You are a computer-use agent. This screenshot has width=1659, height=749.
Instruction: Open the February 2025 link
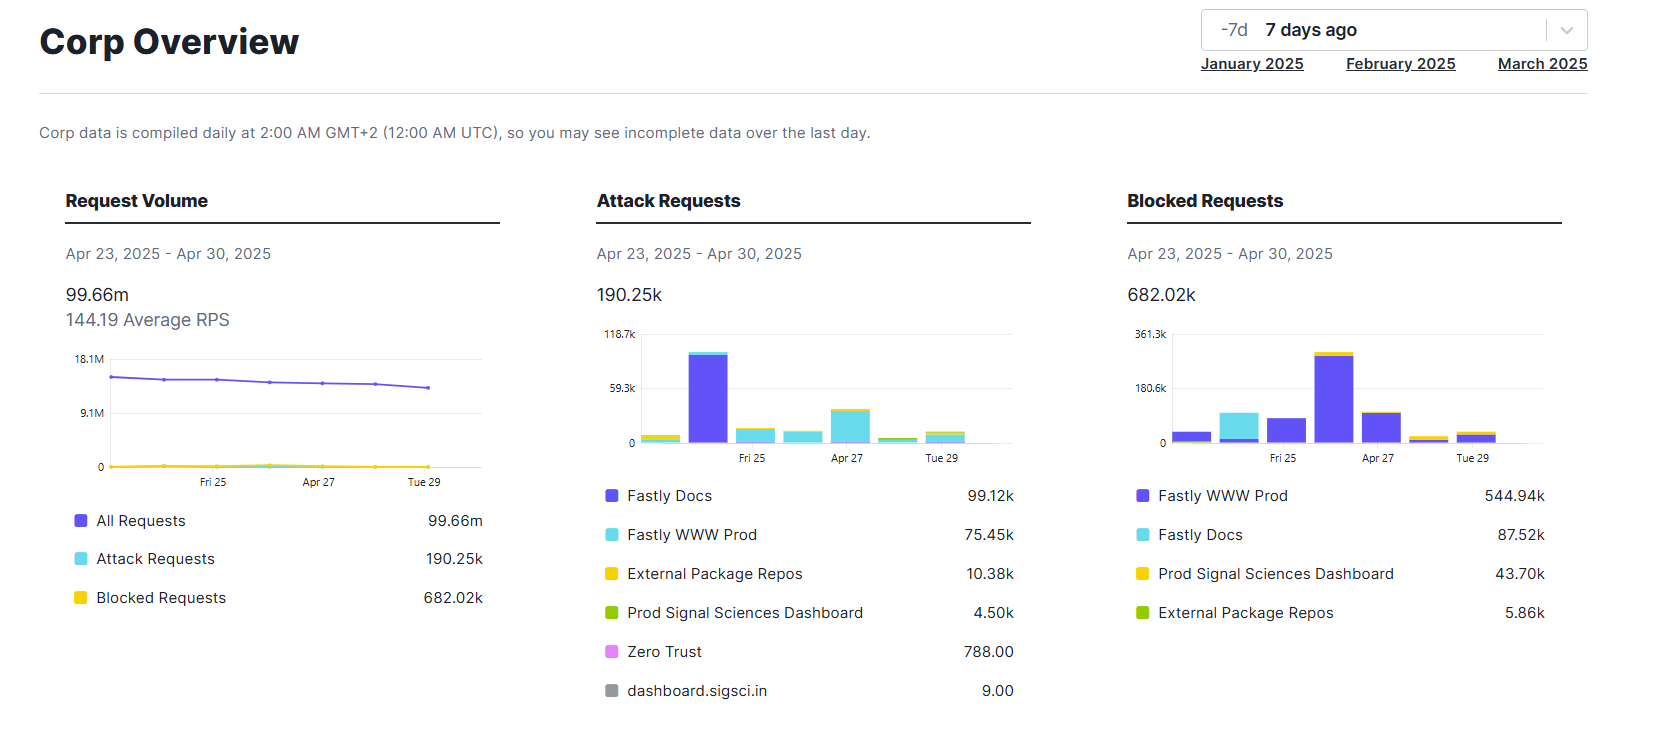[1400, 64]
